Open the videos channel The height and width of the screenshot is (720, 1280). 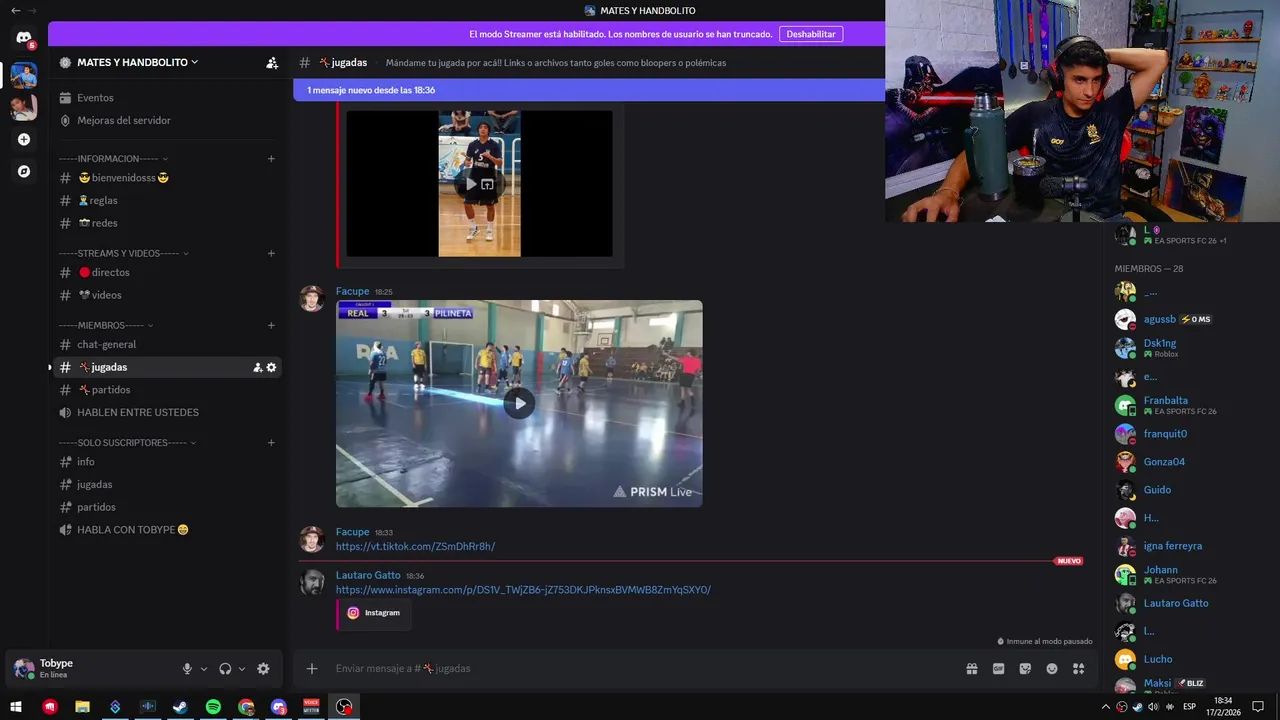coord(166,295)
